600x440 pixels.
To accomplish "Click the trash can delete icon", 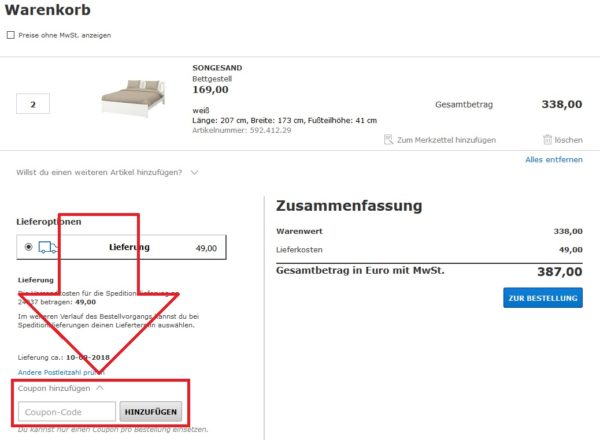I will point(547,140).
